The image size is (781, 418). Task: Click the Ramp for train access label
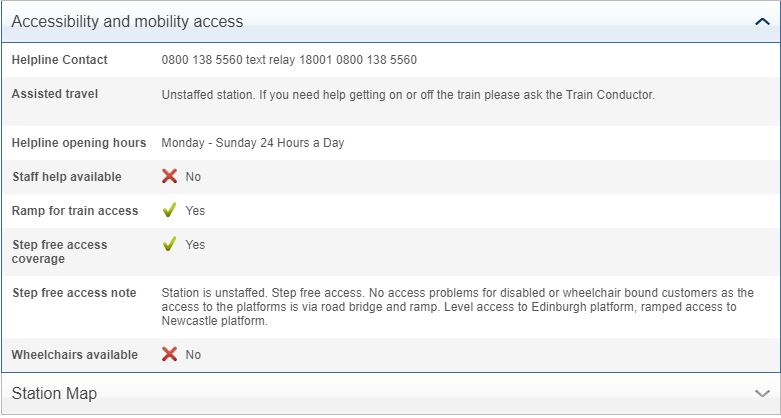pyautogui.click(x=75, y=211)
